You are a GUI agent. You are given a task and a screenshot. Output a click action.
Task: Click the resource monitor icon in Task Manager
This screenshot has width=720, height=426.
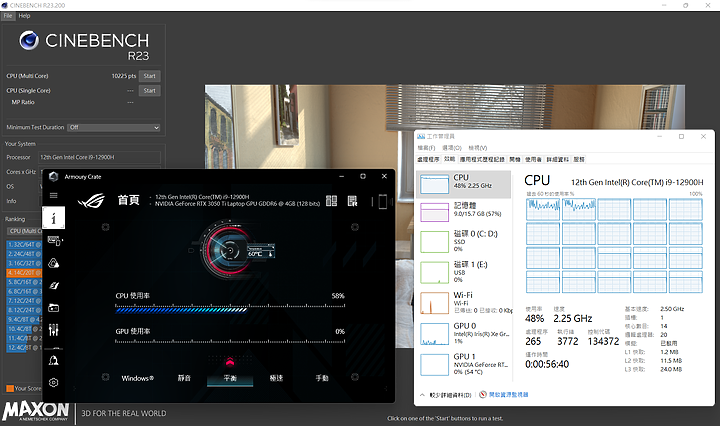tap(483, 394)
